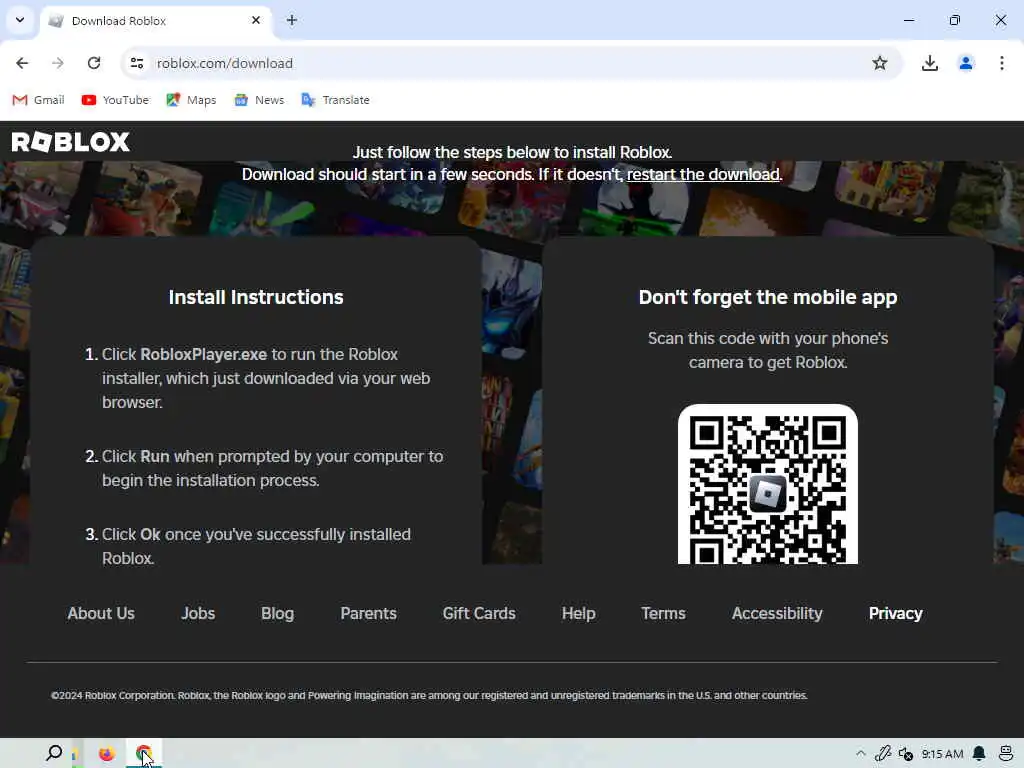Click the pen icon in system tray

[x=883, y=754]
